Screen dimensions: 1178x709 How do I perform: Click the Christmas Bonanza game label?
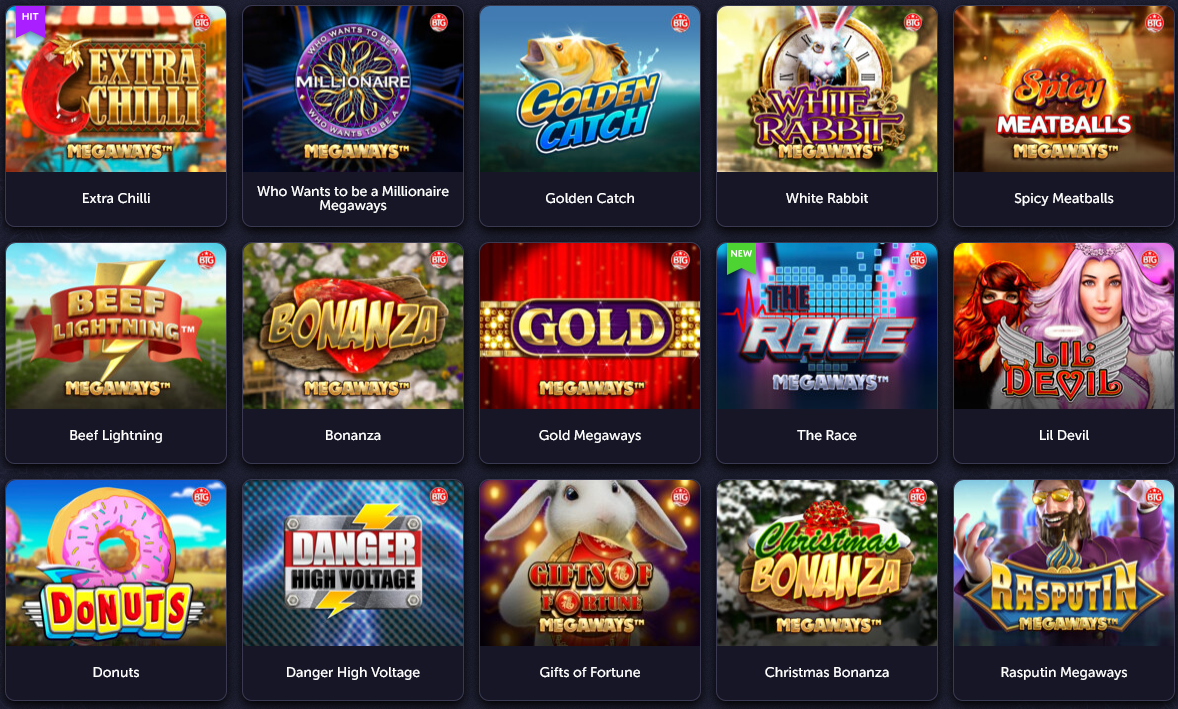pos(826,672)
